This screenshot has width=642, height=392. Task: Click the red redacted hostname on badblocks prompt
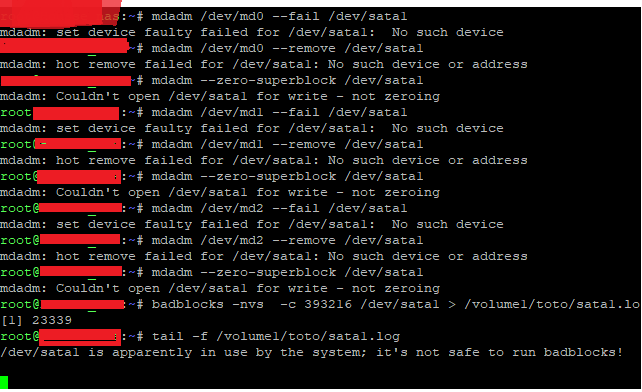82,304
